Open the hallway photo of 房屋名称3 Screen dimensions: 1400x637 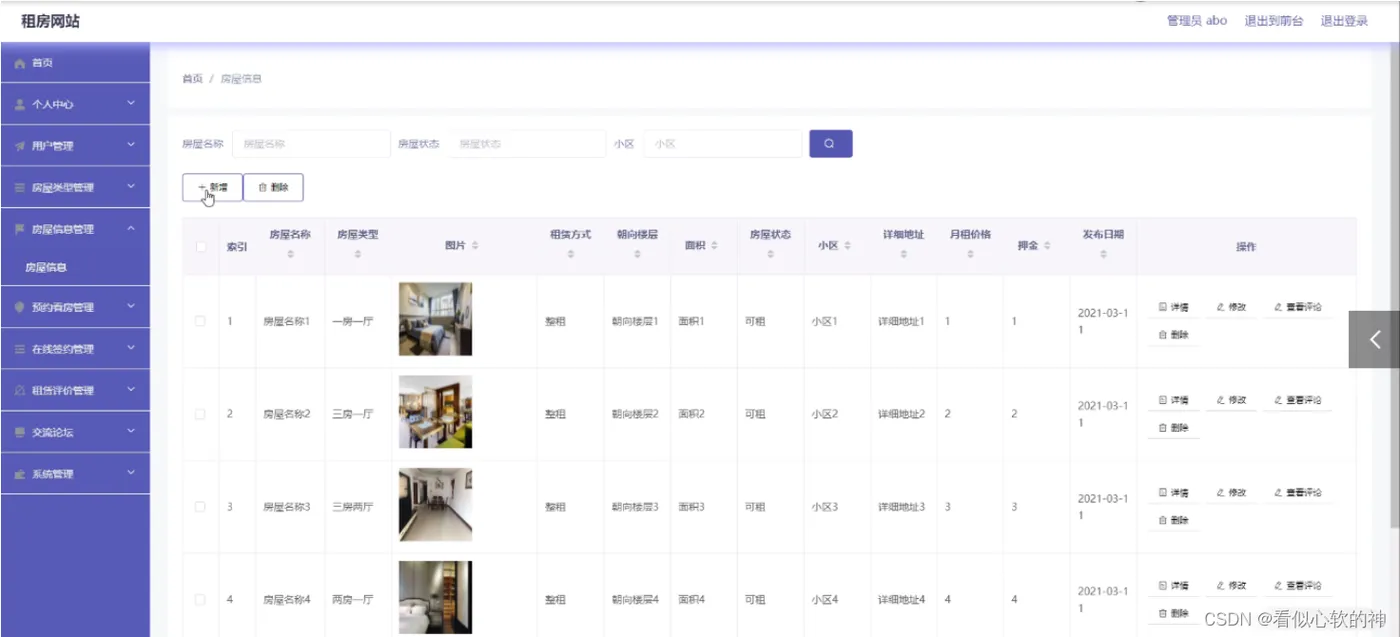[x=435, y=505]
